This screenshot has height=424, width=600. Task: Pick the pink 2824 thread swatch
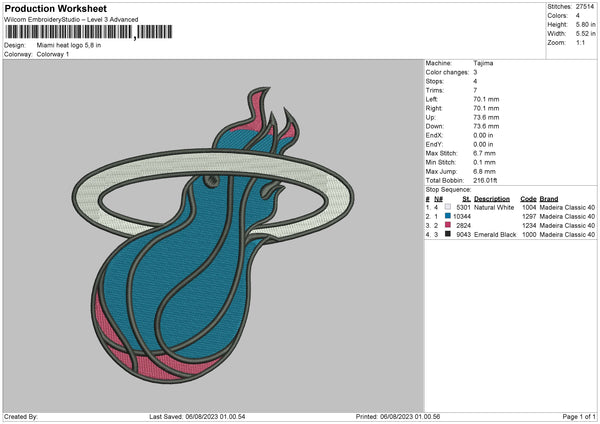tap(447, 226)
